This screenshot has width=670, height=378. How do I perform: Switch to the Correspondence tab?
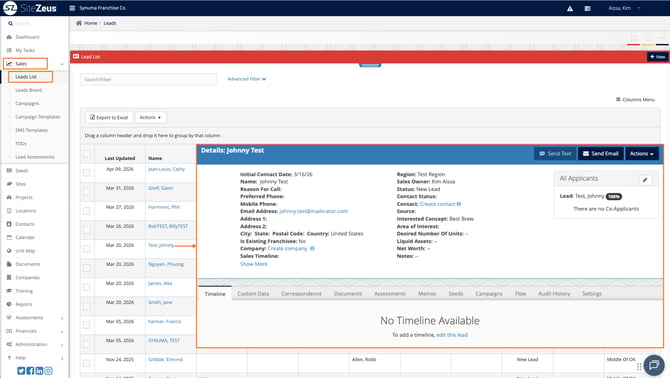tap(301, 294)
